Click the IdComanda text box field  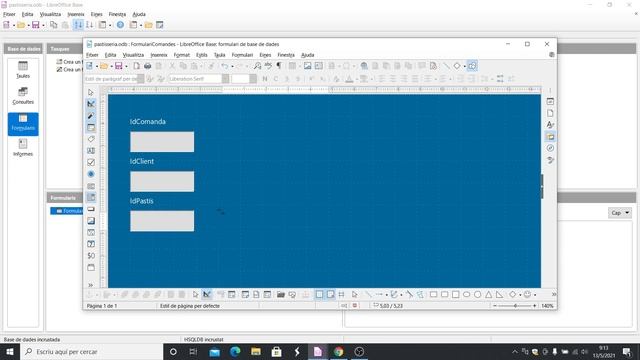[162, 142]
